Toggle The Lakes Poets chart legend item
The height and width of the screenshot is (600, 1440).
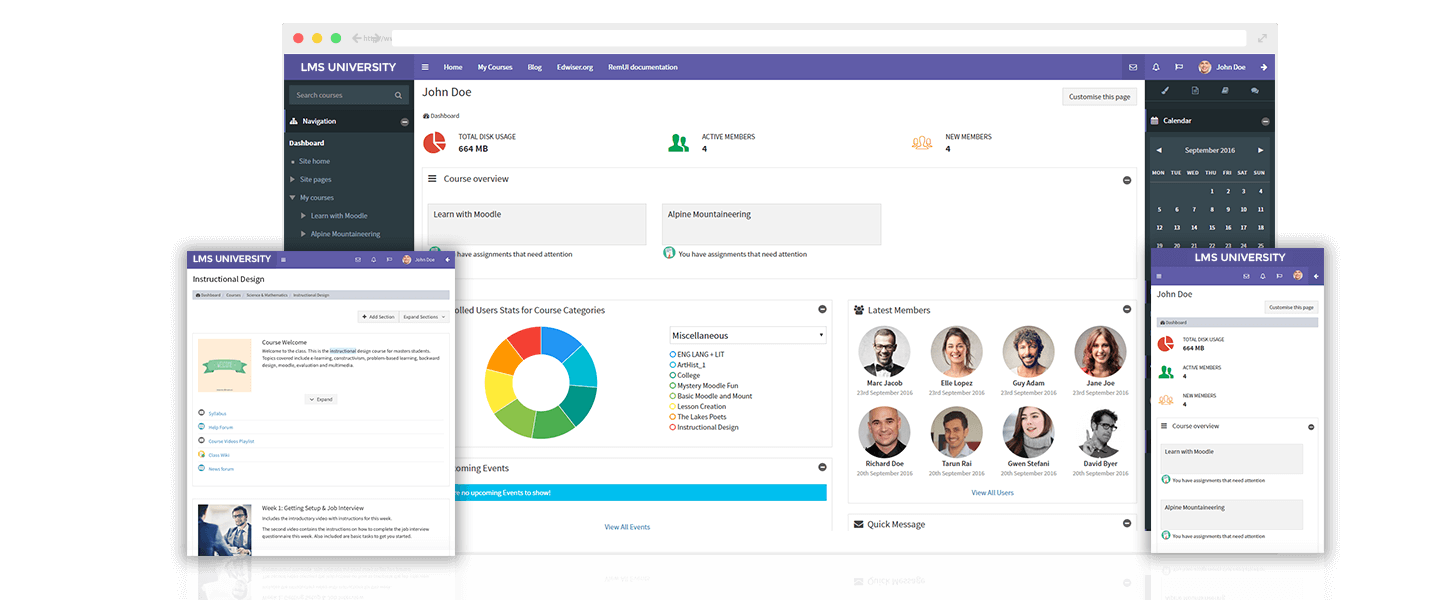673,417
